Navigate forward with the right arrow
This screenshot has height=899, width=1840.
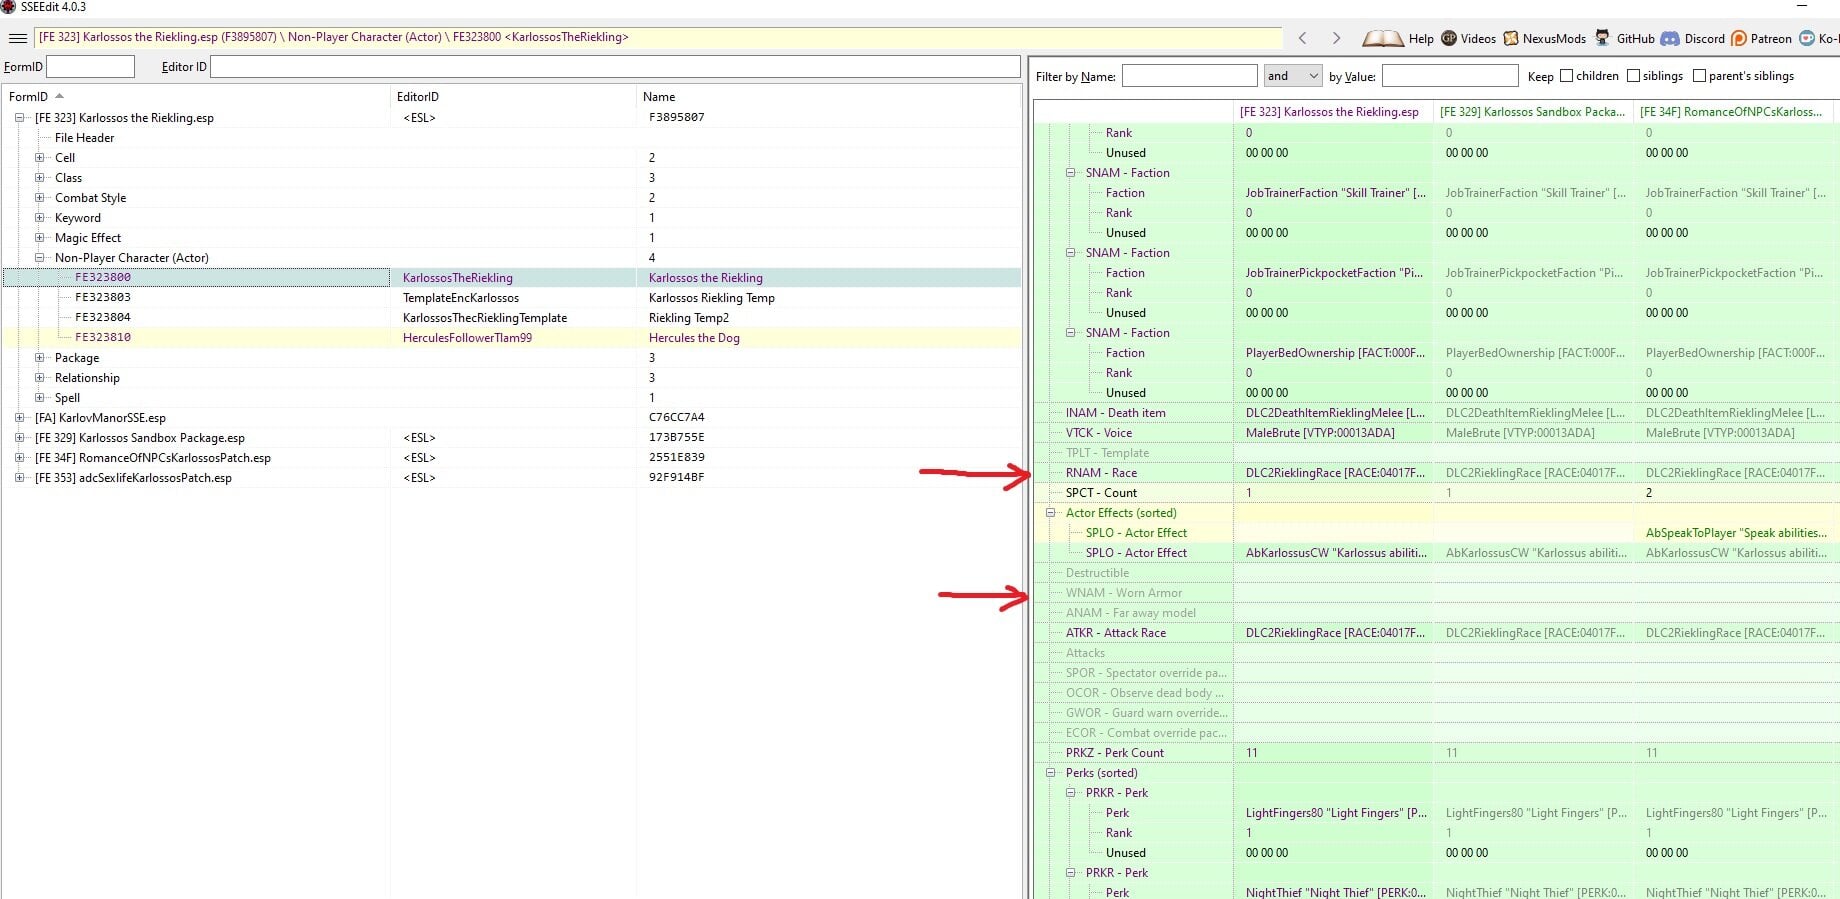pos(1336,38)
